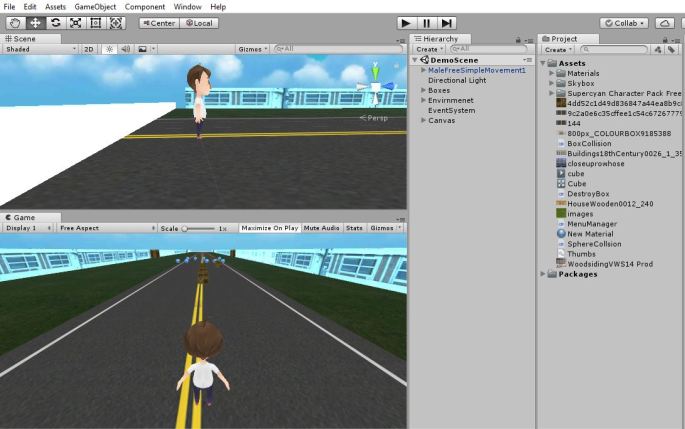
Task: Click the Collab button
Action: tap(627, 22)
